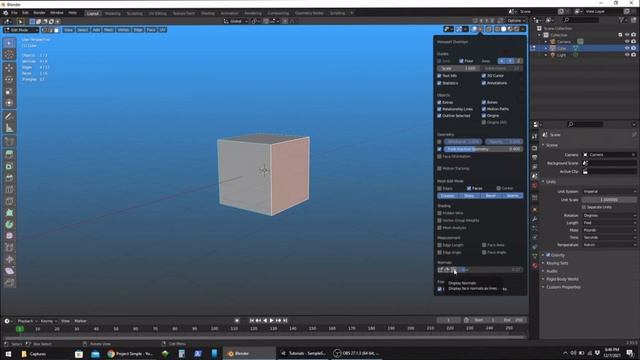
Task: Switch to the Modeling workspace tab
Action: tap(113, 13)
